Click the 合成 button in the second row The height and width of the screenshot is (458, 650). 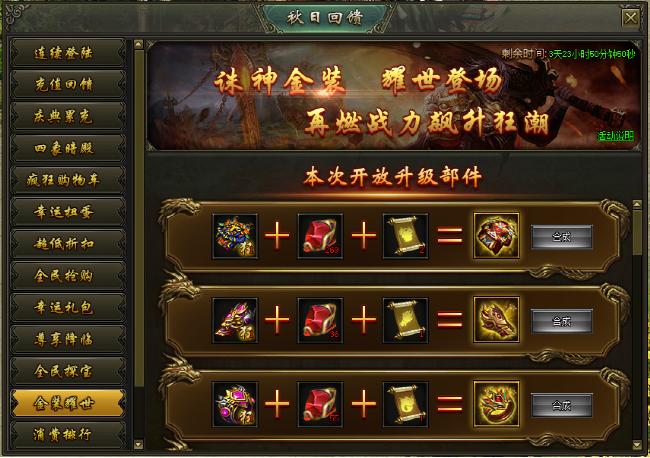(562, 321)
